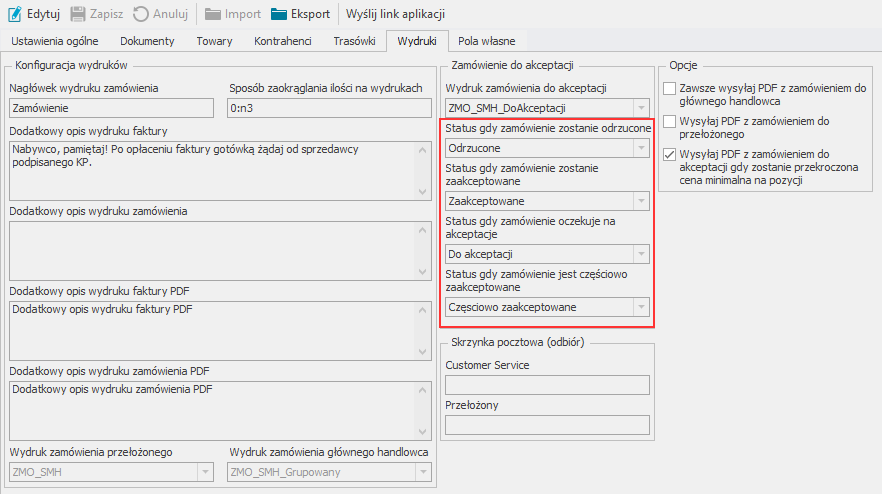
Task: Click the Nagłówek wydruku zamówienia text field
Action: pyautogui.click(x=111, y=108)
